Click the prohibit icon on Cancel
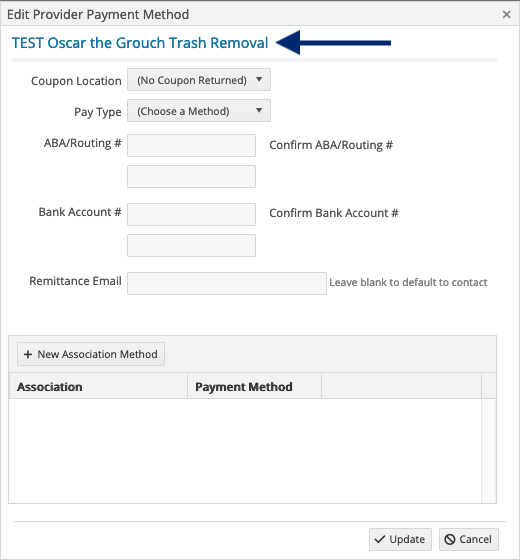The width and height of the screenshot is (520, 560). [450, 539]
